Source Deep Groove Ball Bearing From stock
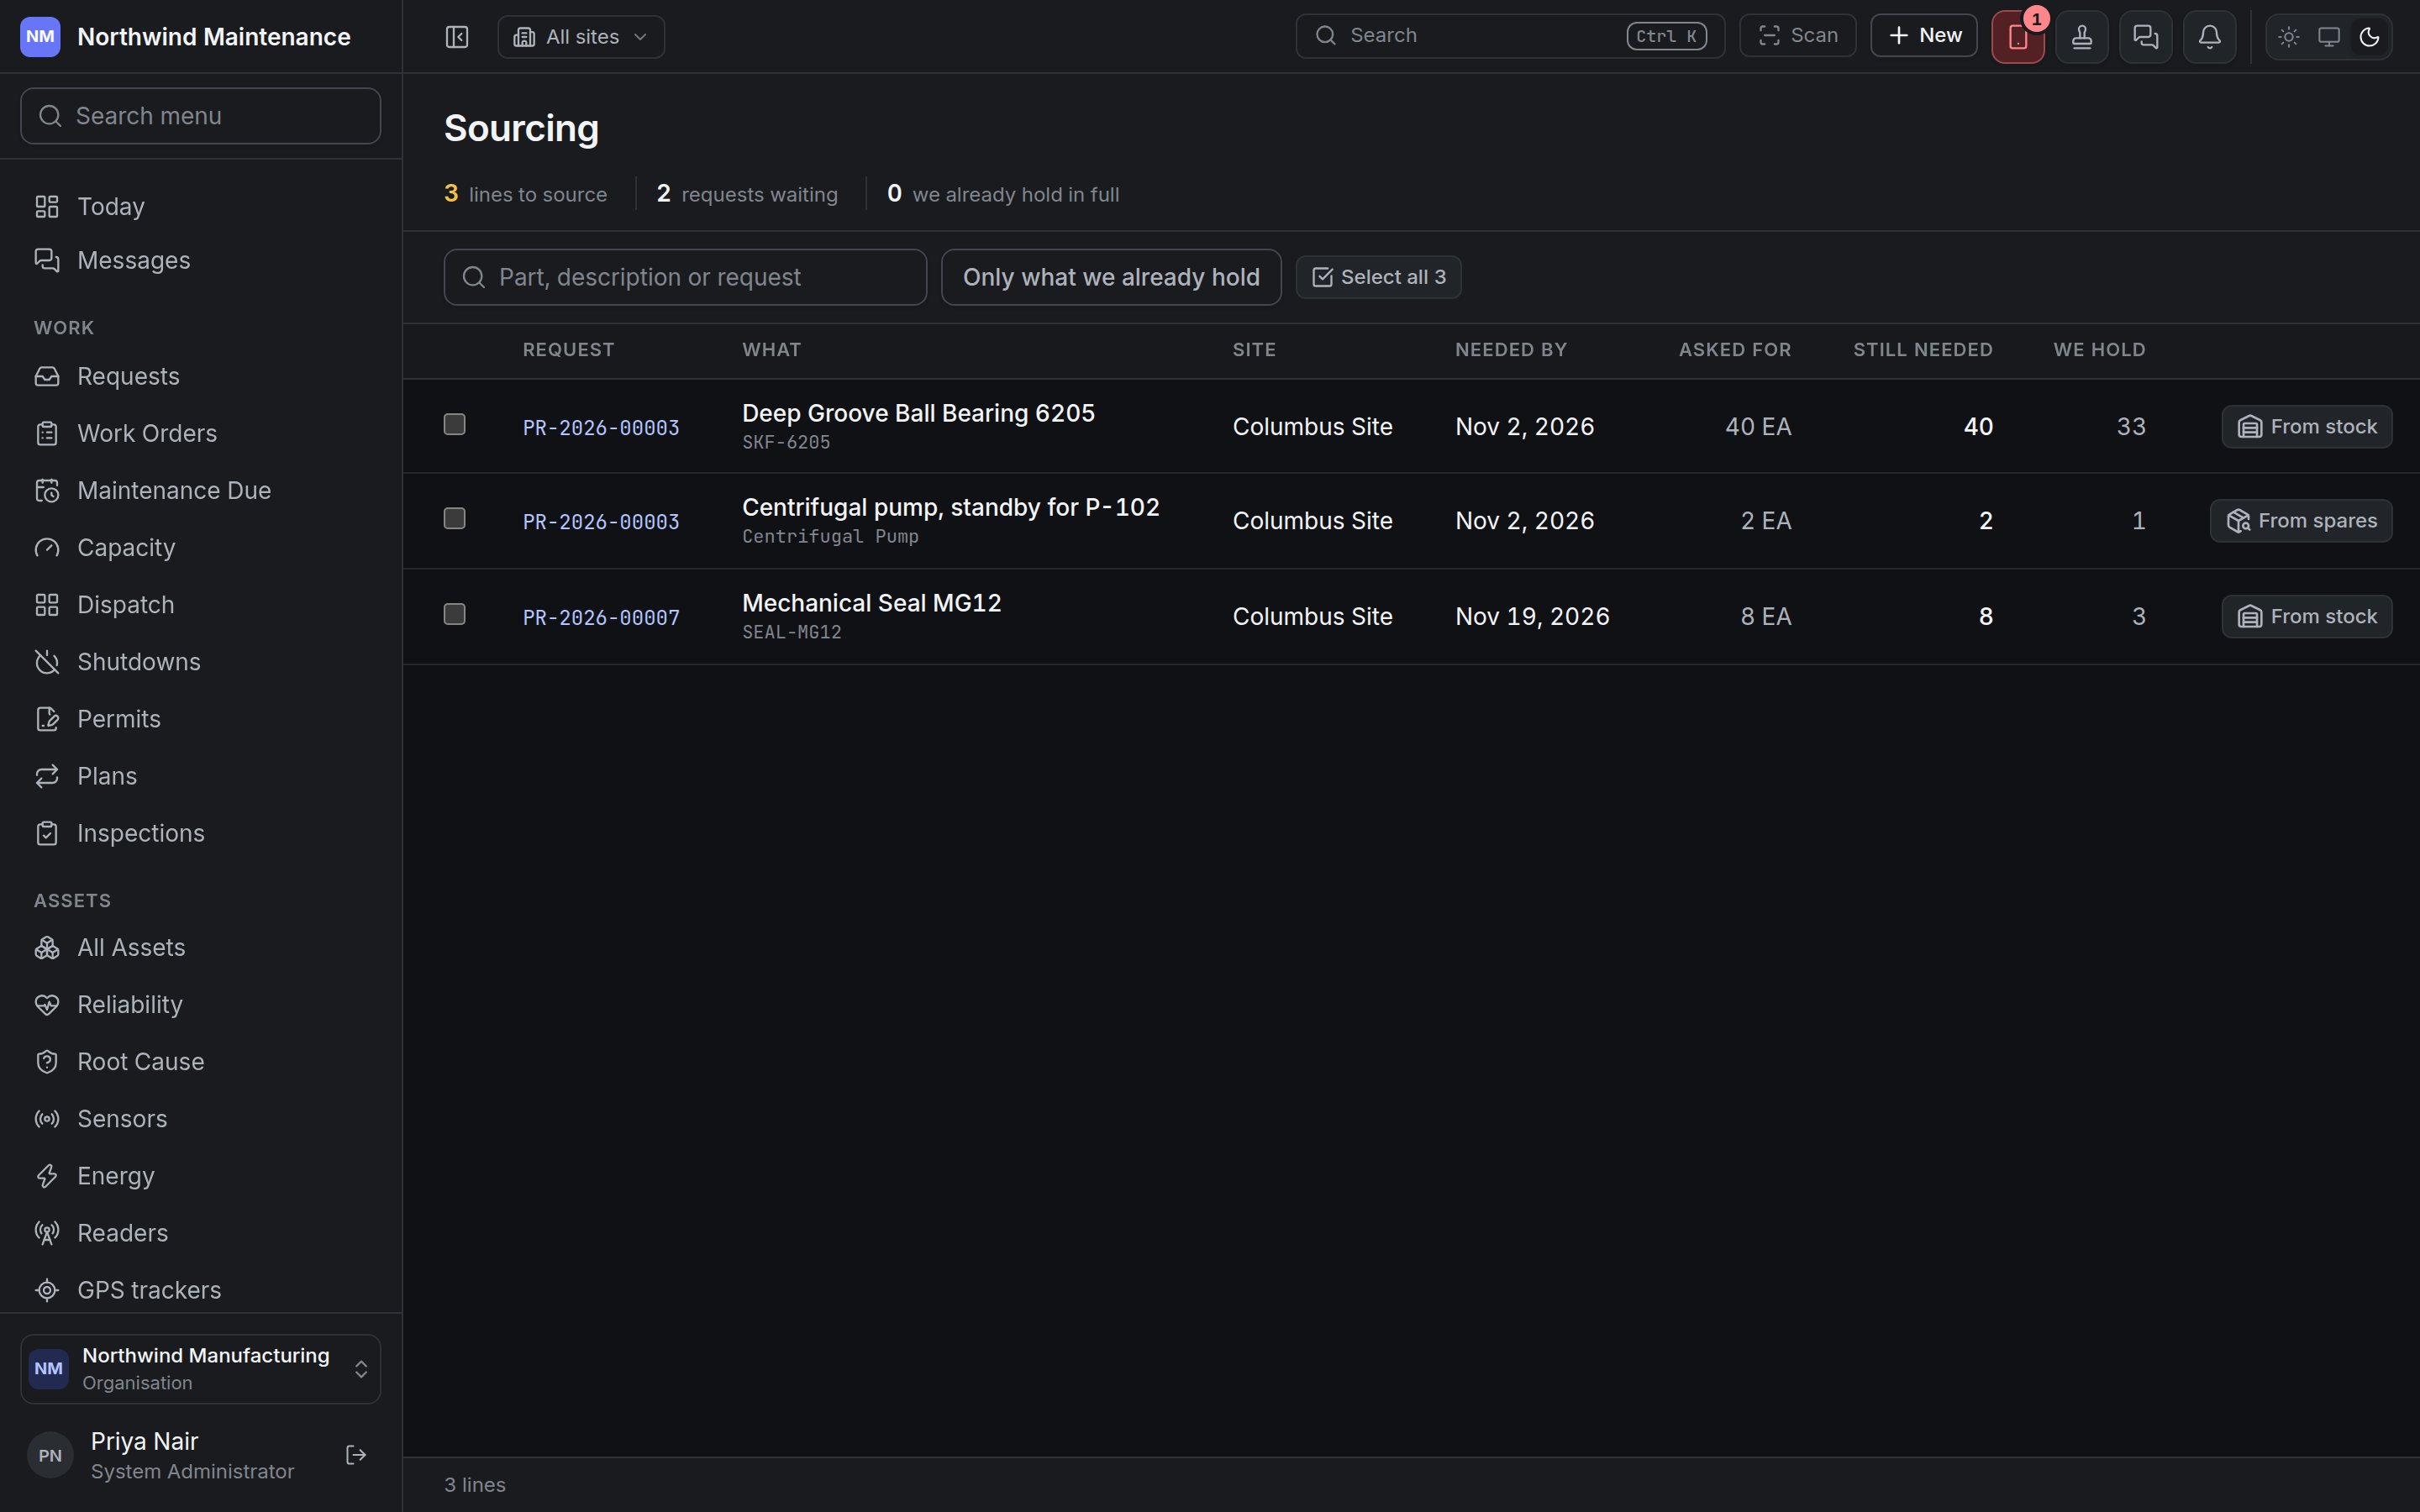This screenshot has width=2420, height=1512. [x=2306, y=427]
